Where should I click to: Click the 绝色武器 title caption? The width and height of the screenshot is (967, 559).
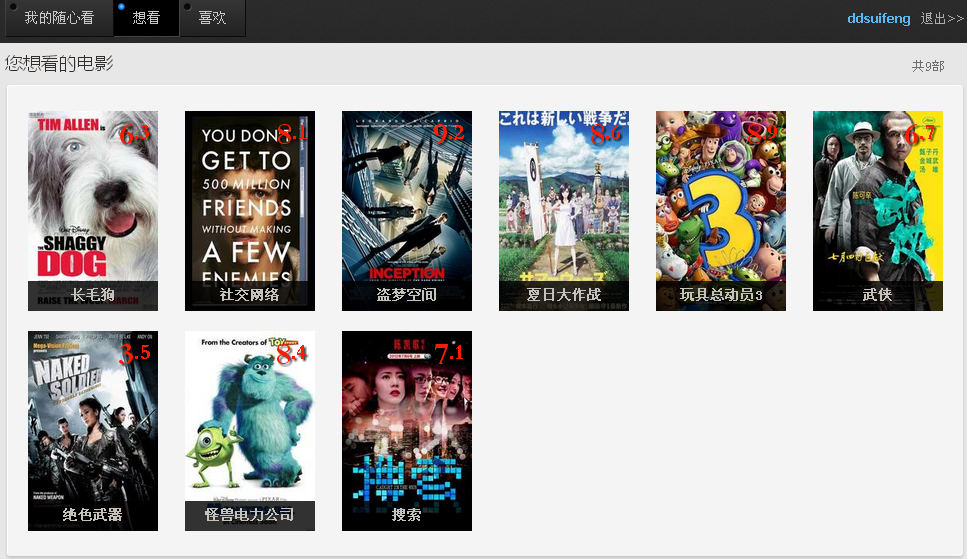pyautogui.click(x=93, y=515)
